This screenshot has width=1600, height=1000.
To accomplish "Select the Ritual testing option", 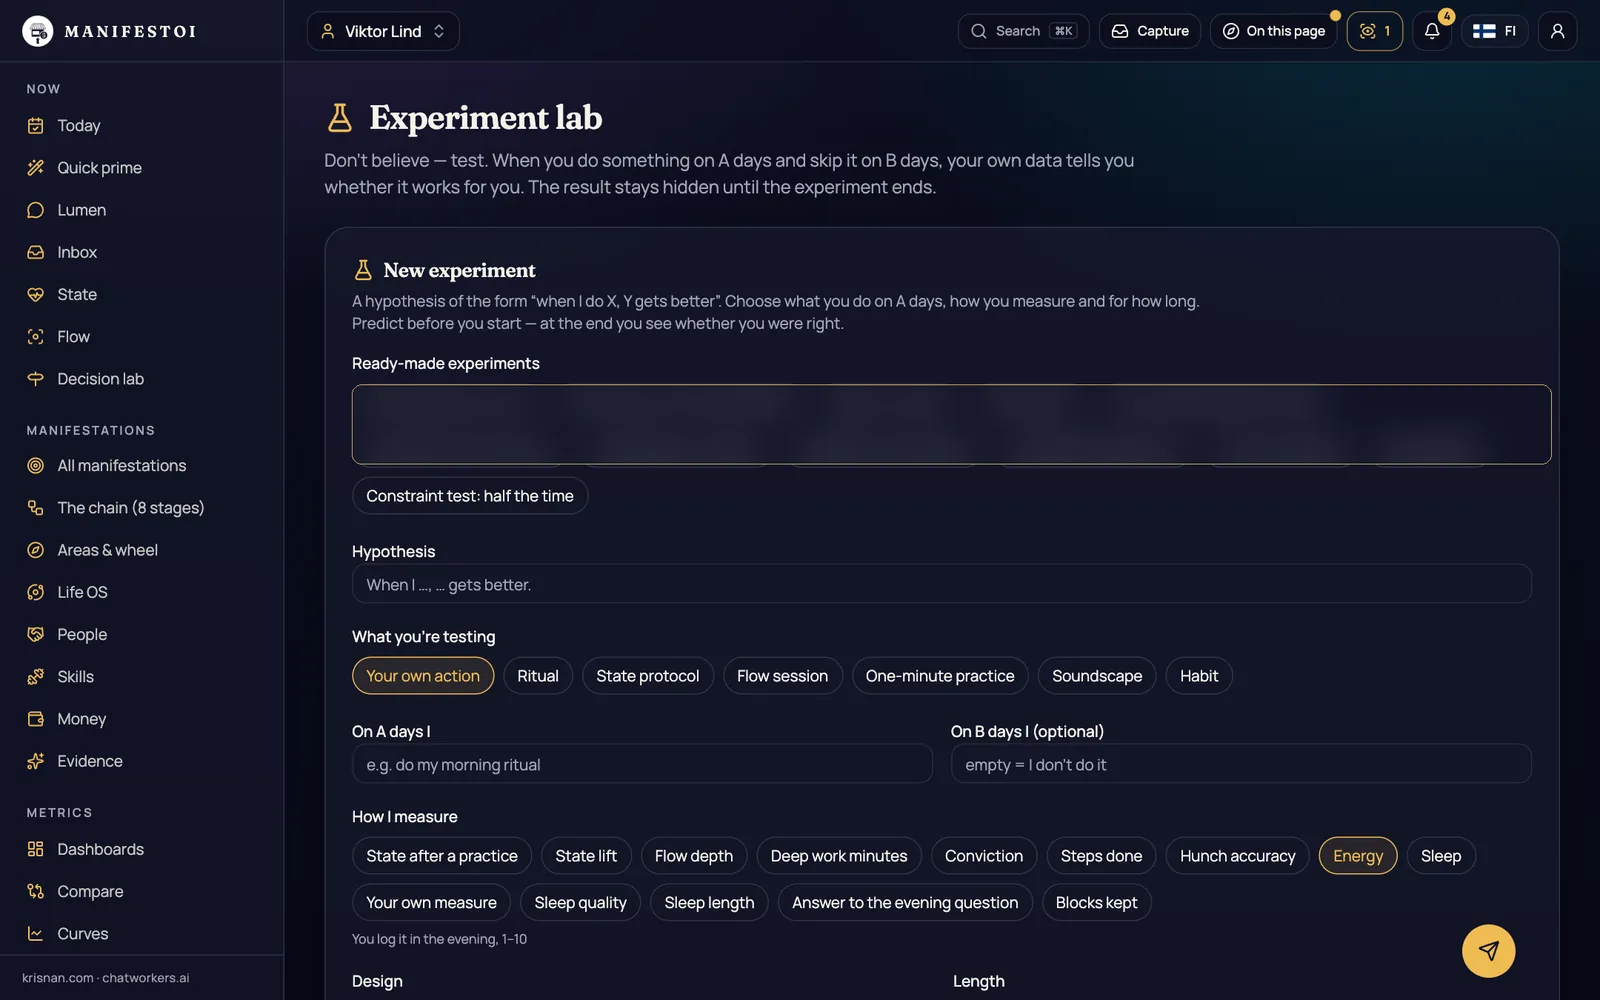I will point(538,676).
